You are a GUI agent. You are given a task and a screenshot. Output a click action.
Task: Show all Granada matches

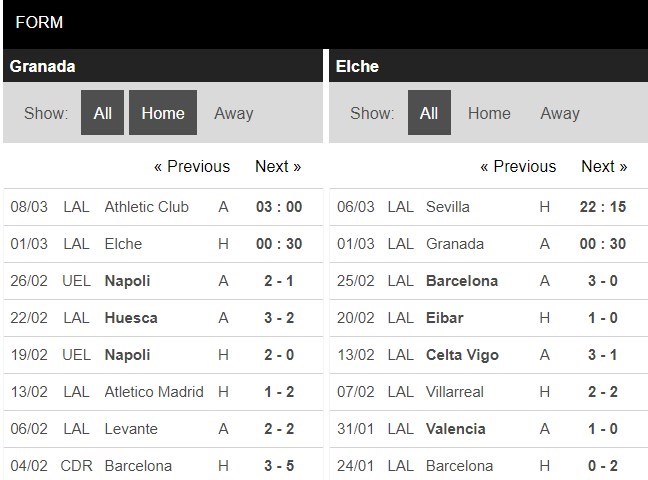(x=102, y=113)
